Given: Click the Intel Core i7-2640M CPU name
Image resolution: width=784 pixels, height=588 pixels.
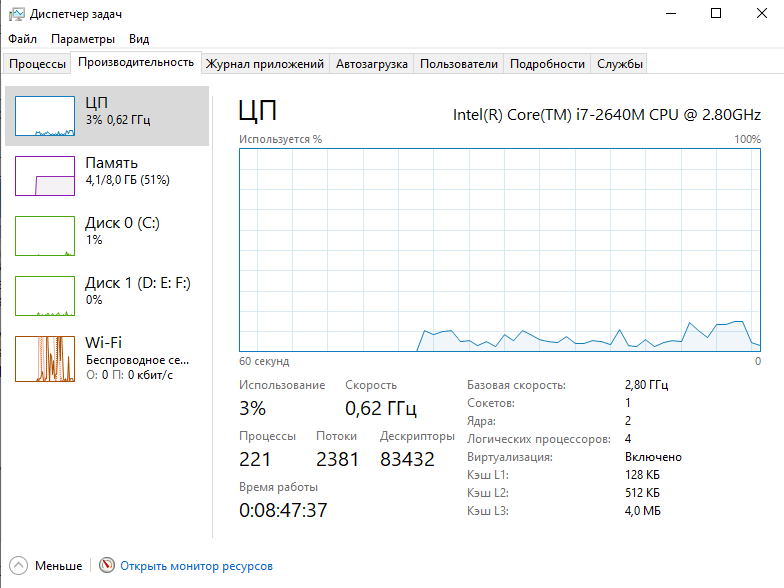Looking at the screenshot, I should [607, 114].
